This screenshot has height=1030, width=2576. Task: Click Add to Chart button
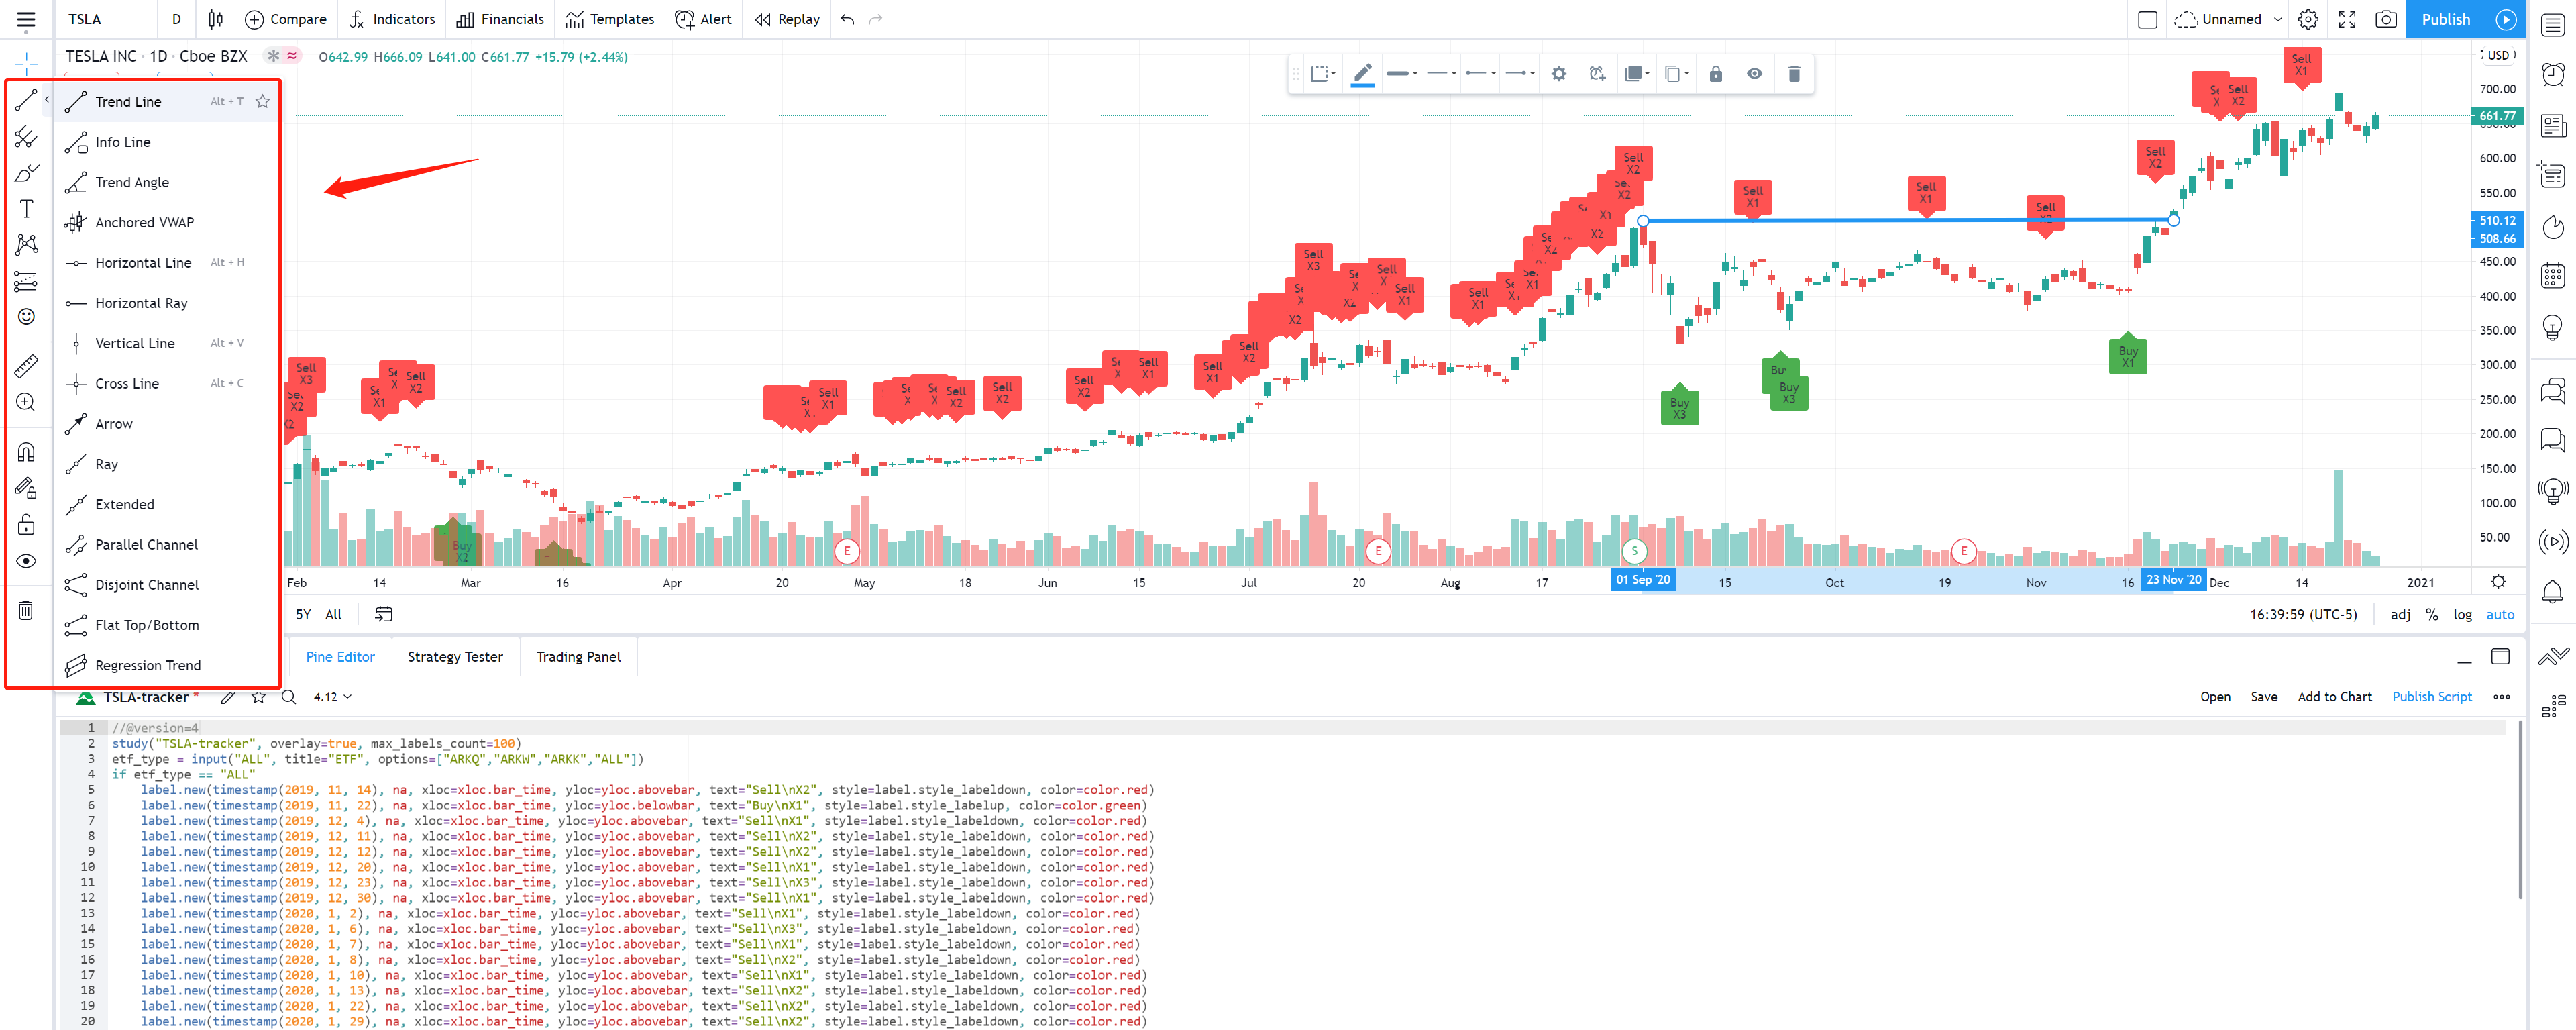coord(2334,697)
